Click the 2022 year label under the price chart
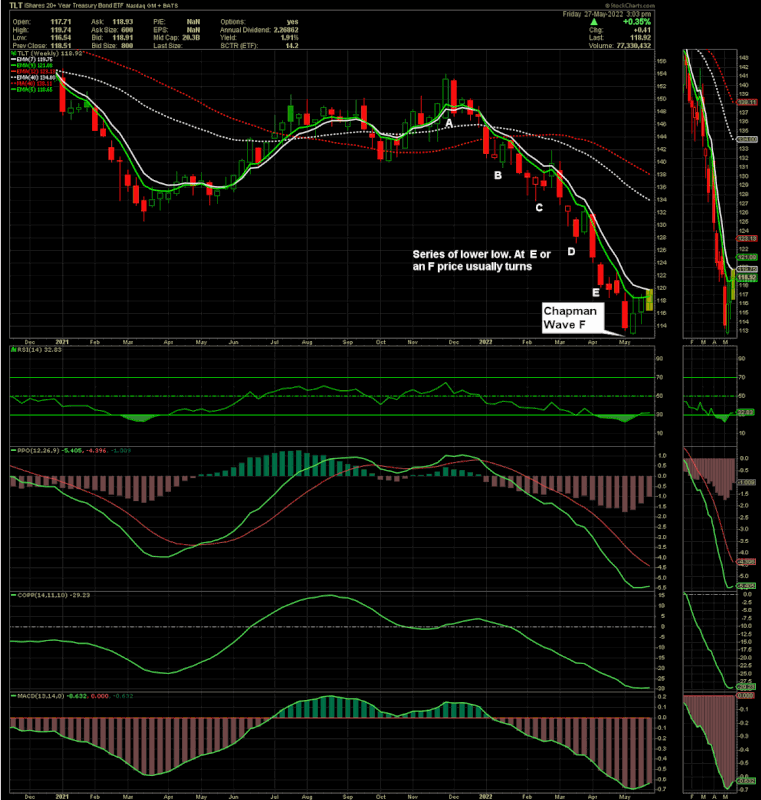This screenshot has height=800, width=761. click(485, 342)
